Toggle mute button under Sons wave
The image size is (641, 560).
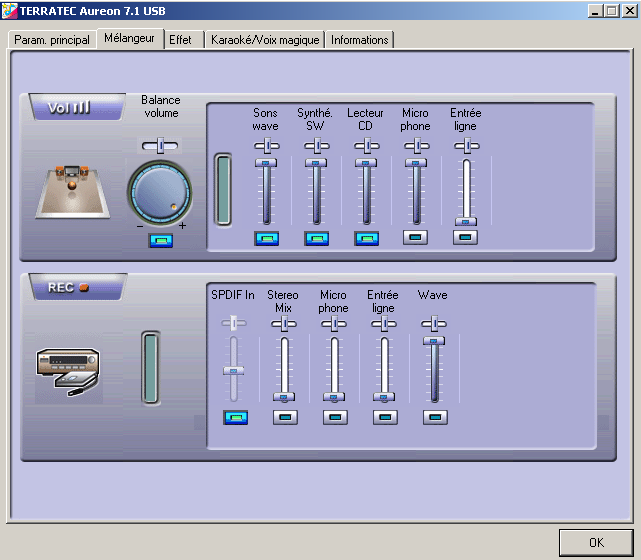pos(267,238)
